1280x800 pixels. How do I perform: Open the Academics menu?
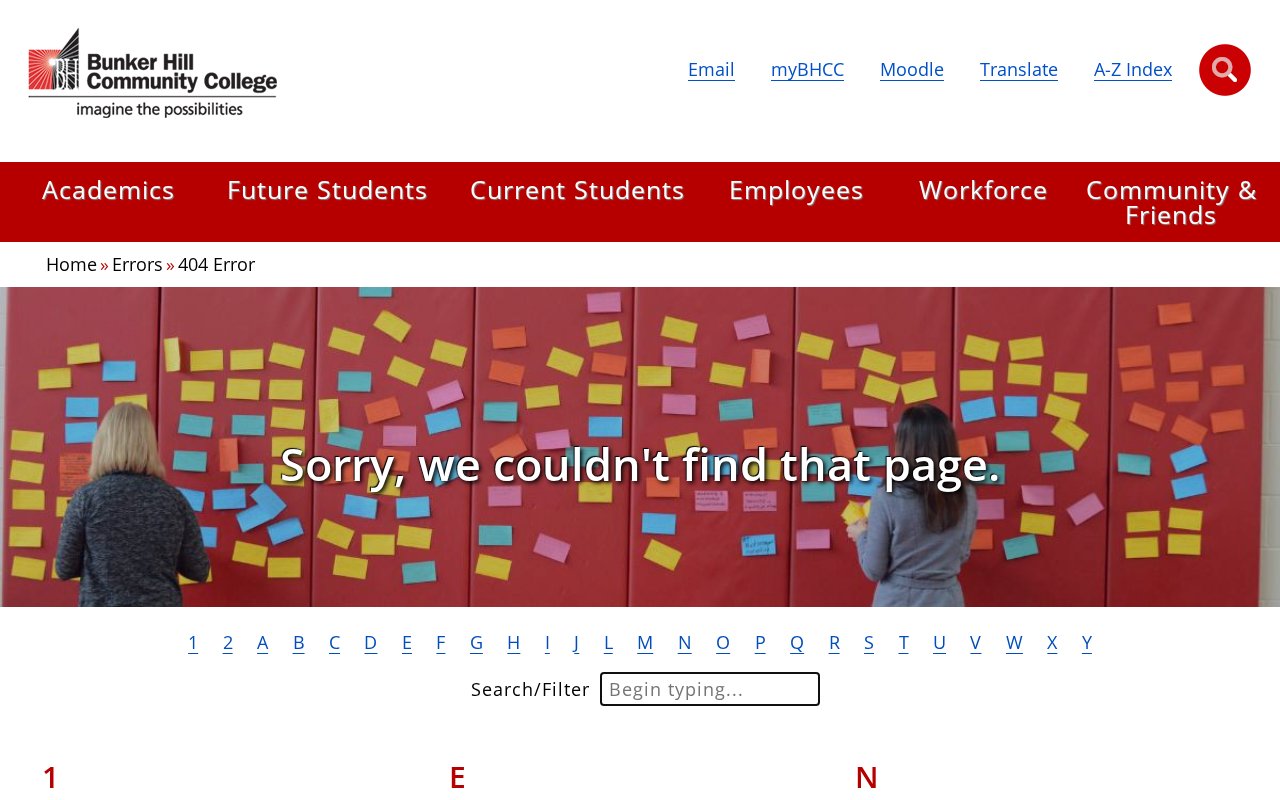point(108,190)
